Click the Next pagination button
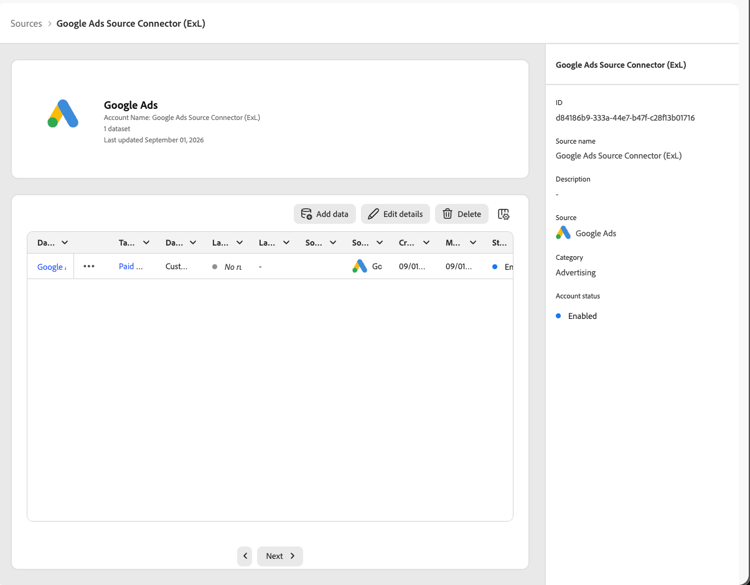The image size is (750, 585). 280,556
